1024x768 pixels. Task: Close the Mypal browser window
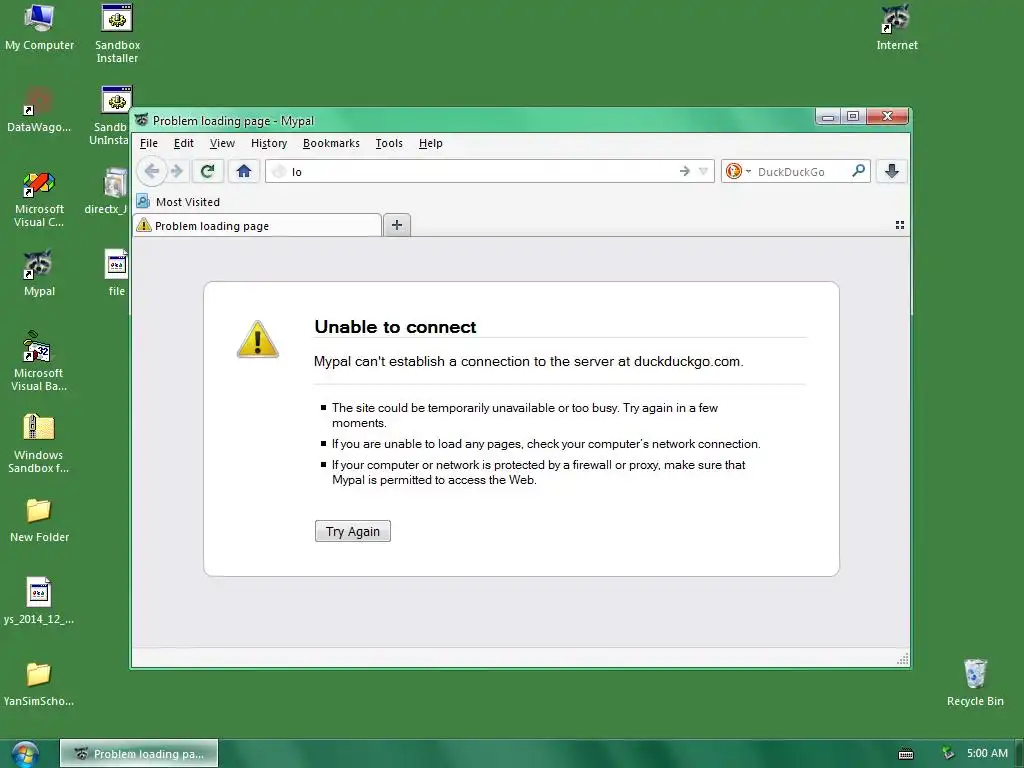point(887,117)
